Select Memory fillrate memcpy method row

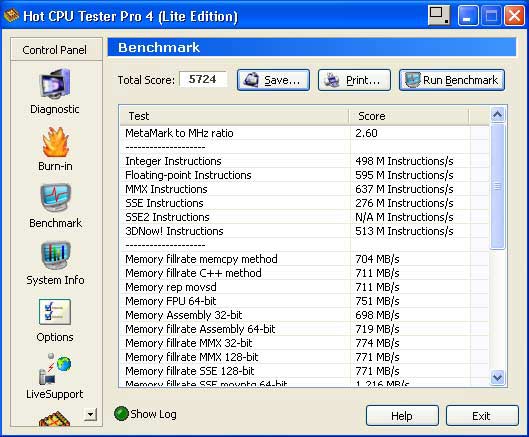tap(304, 259)
